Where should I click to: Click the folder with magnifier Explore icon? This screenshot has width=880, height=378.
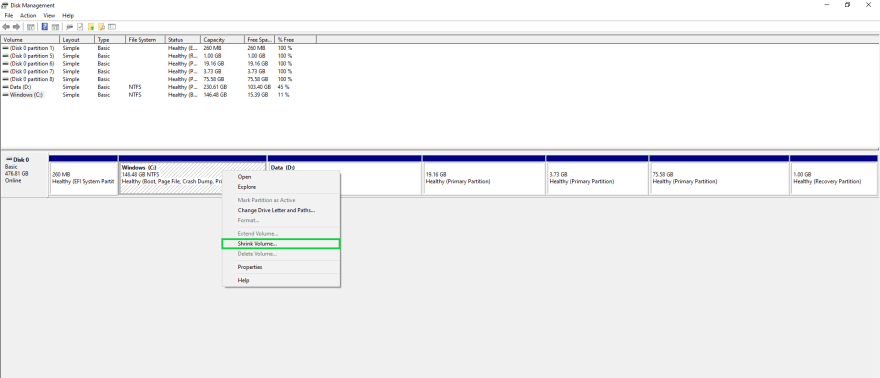(x=102, y=26)
